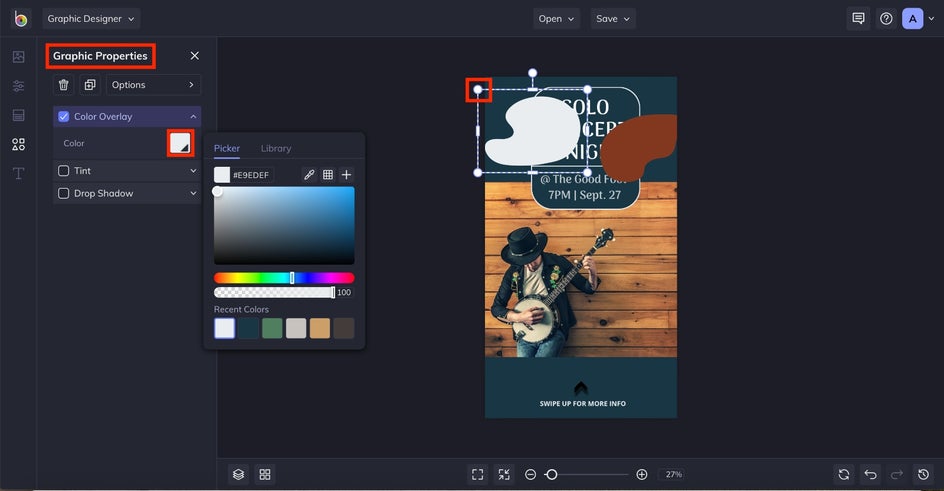Screen dimensions: 944x491
Task: Enable the Tint checkbox
Action: [64, 171]
